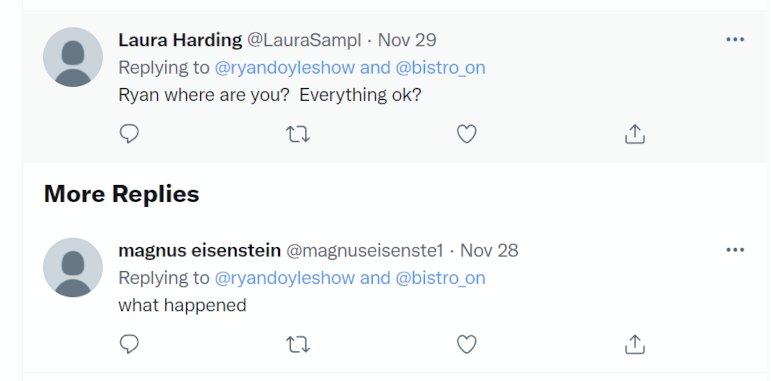Screen dimensions: 771x381
Task: Reply to Laura Harding's tweet
Action: point(129,134)
